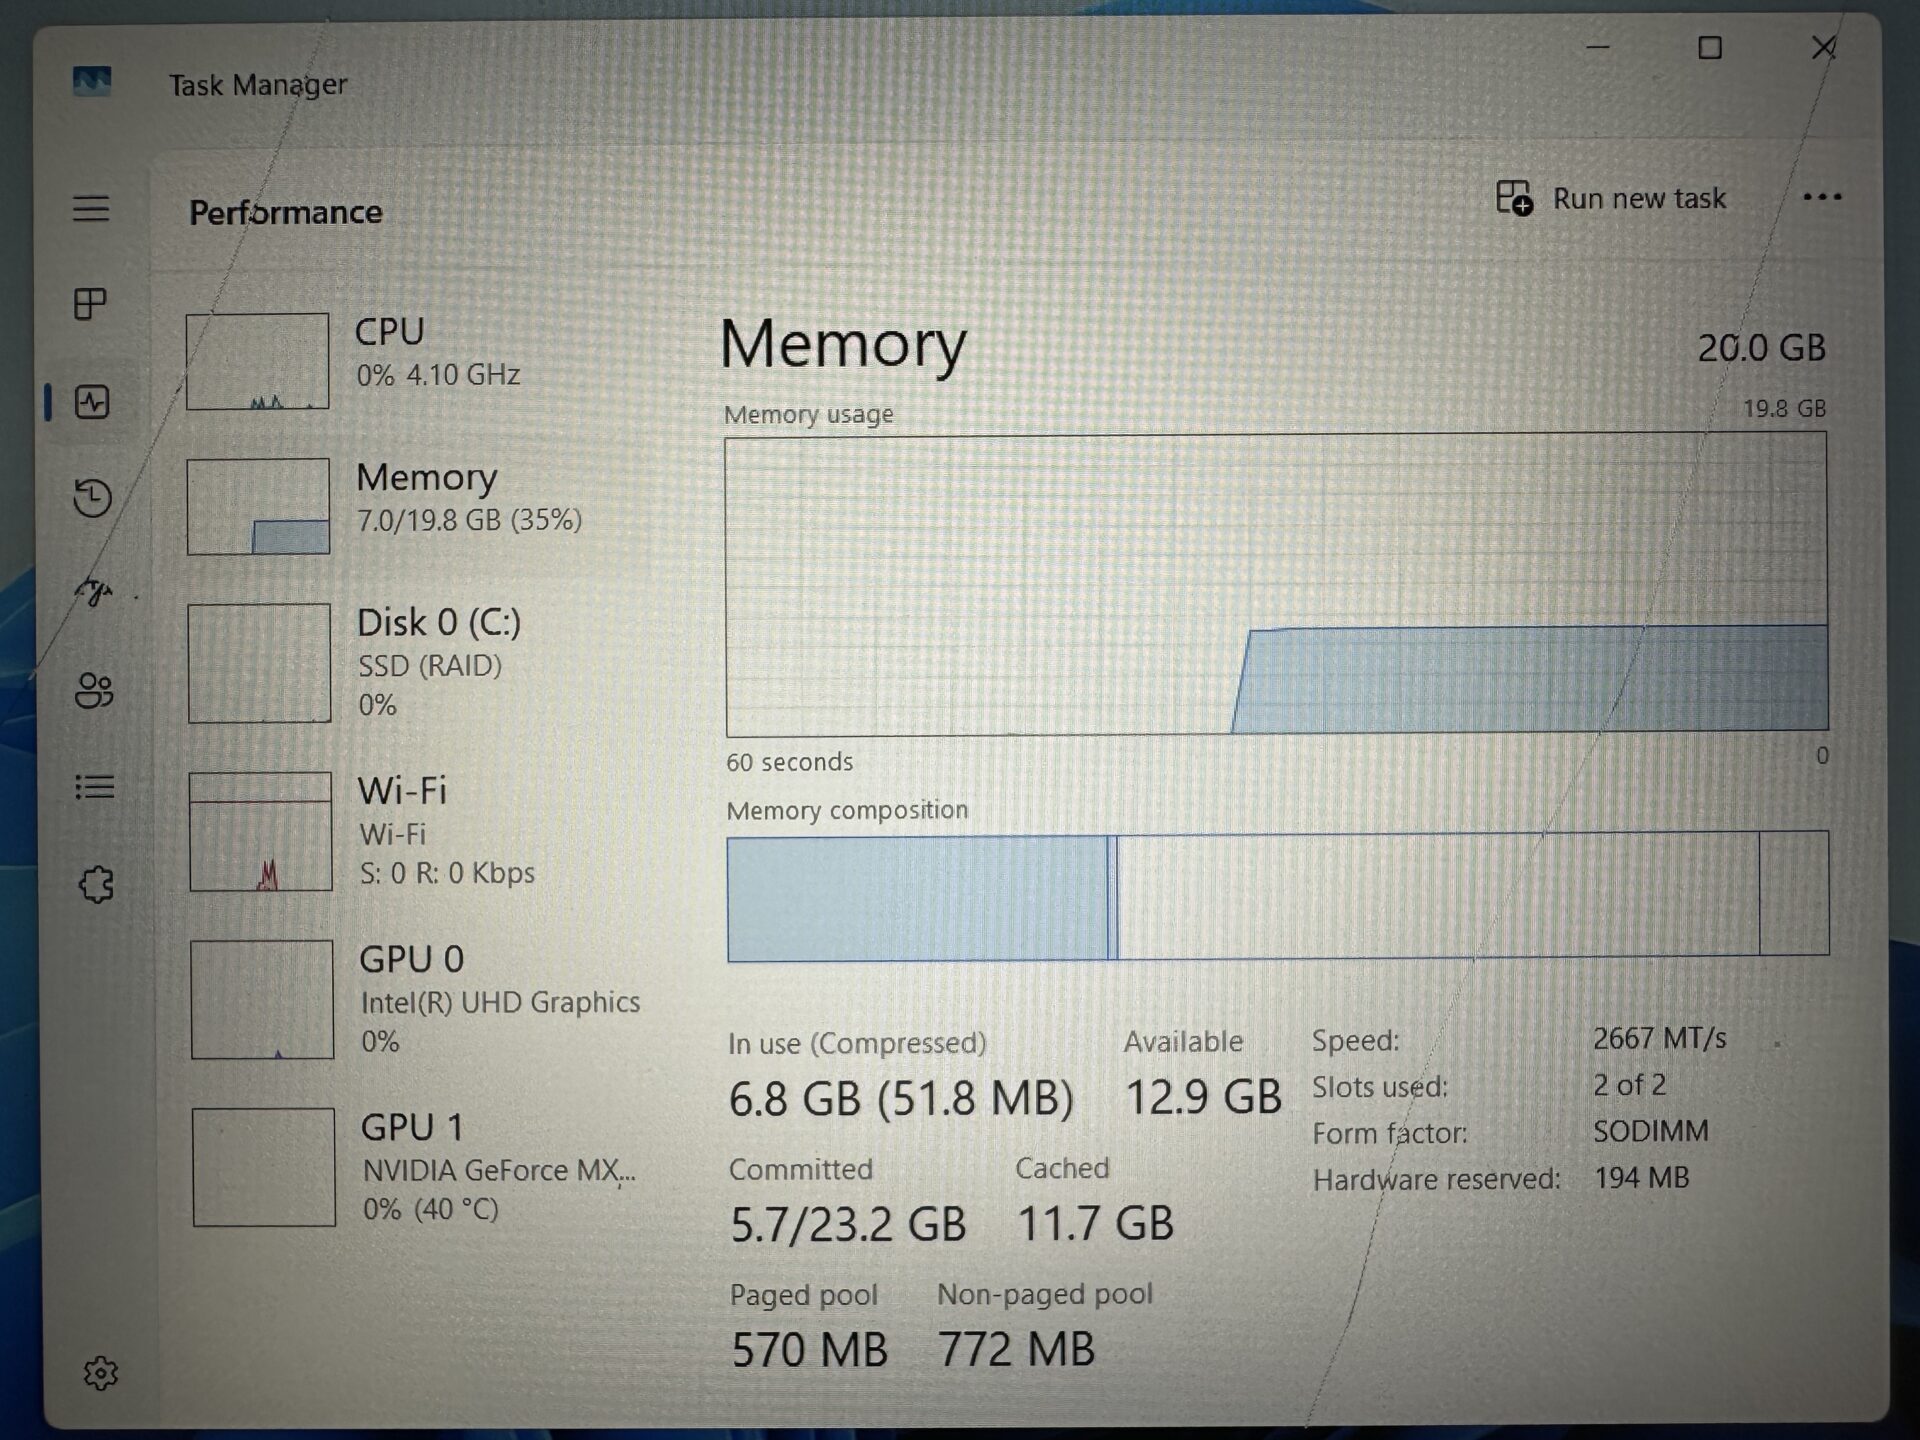Image resolution: width=1920 pixels, height=1440 pixels.
Task: Select GPU 1 NVIDIA GeForce item
Action: (420, 1166)
